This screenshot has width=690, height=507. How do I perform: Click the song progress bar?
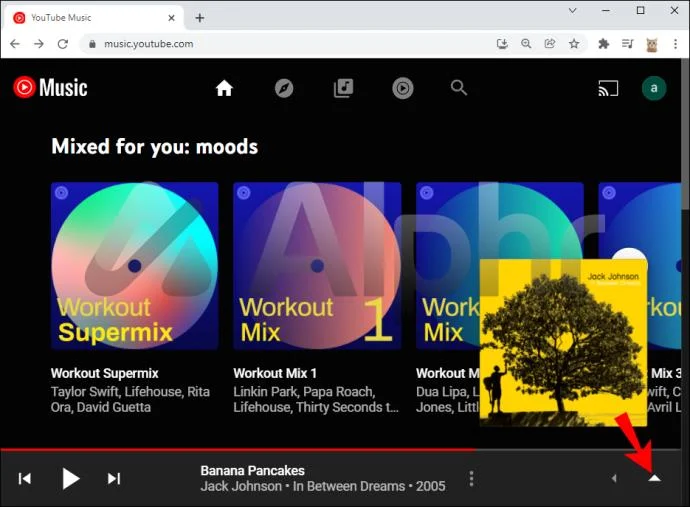tap(341, 450)
